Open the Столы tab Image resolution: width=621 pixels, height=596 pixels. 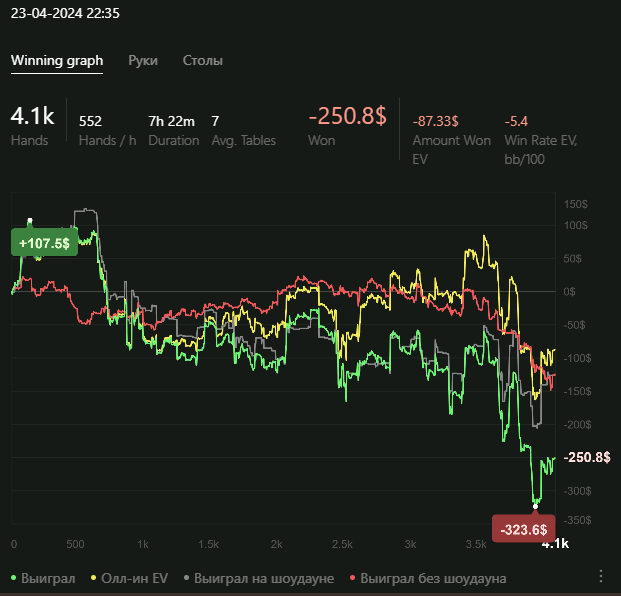[203, 61]
